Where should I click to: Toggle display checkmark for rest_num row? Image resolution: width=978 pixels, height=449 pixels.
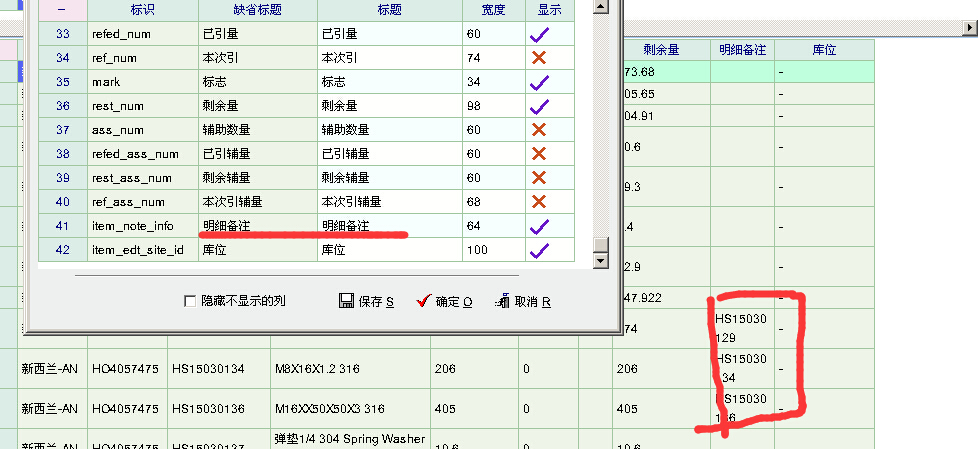[540, 106]
